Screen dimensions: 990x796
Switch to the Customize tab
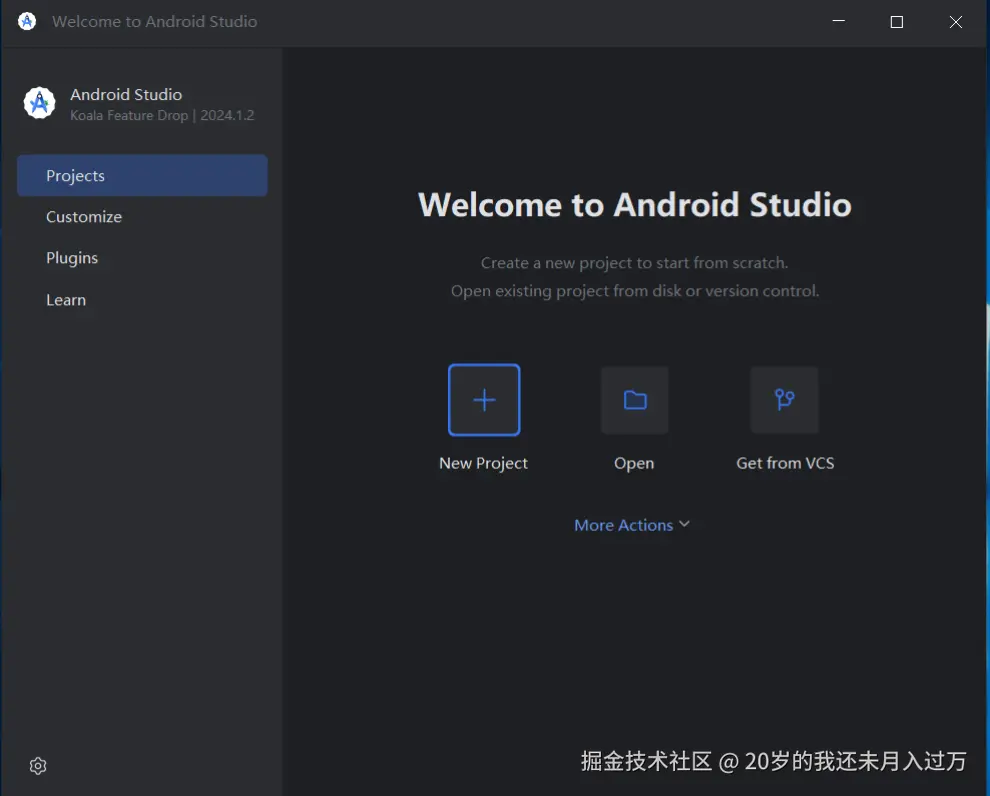[142, 217]
